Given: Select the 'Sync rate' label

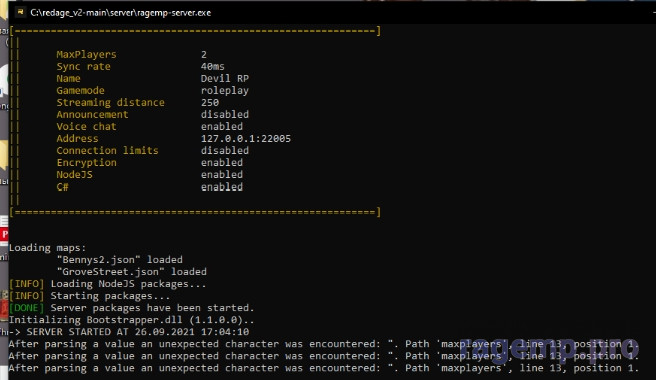Looking at the screenshot, I should 84,67.
